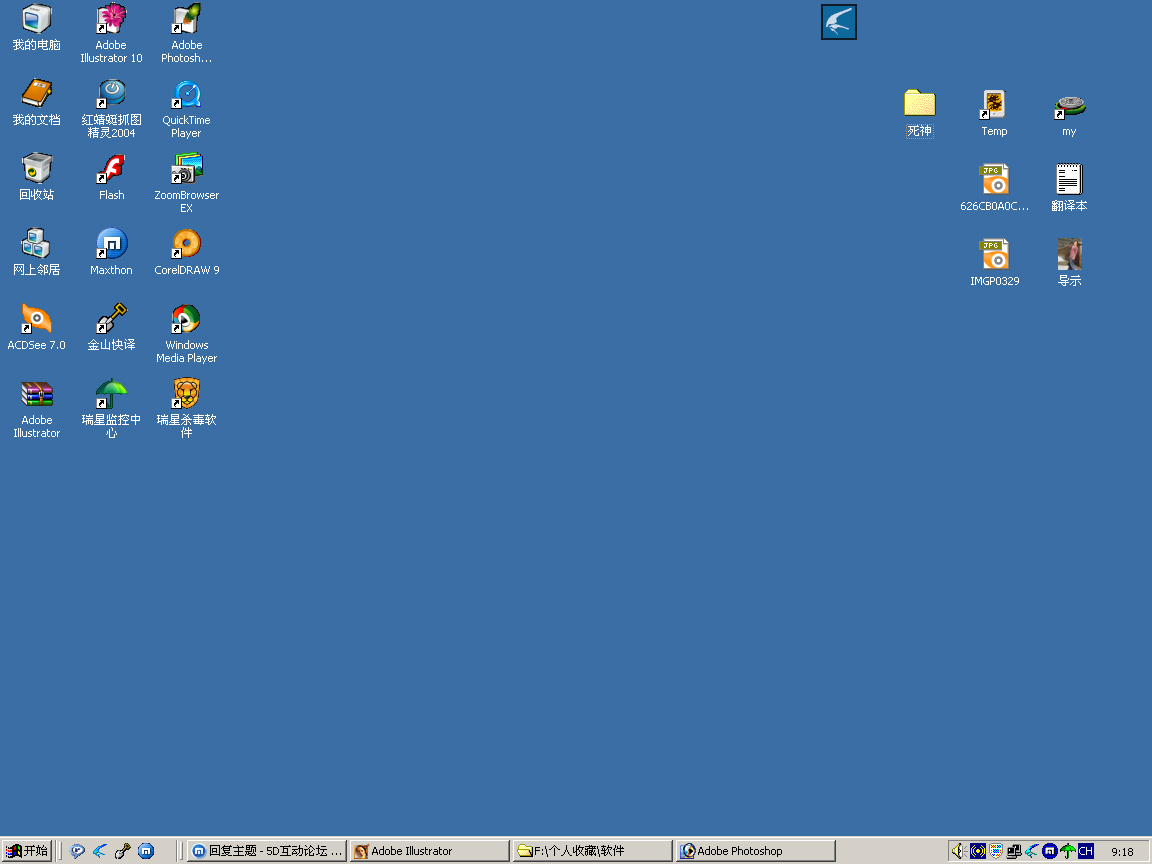The image size is (1152, 864).
Task: Switch to Adobe Photoshop taskbar window
Action: tap(756, 851)
